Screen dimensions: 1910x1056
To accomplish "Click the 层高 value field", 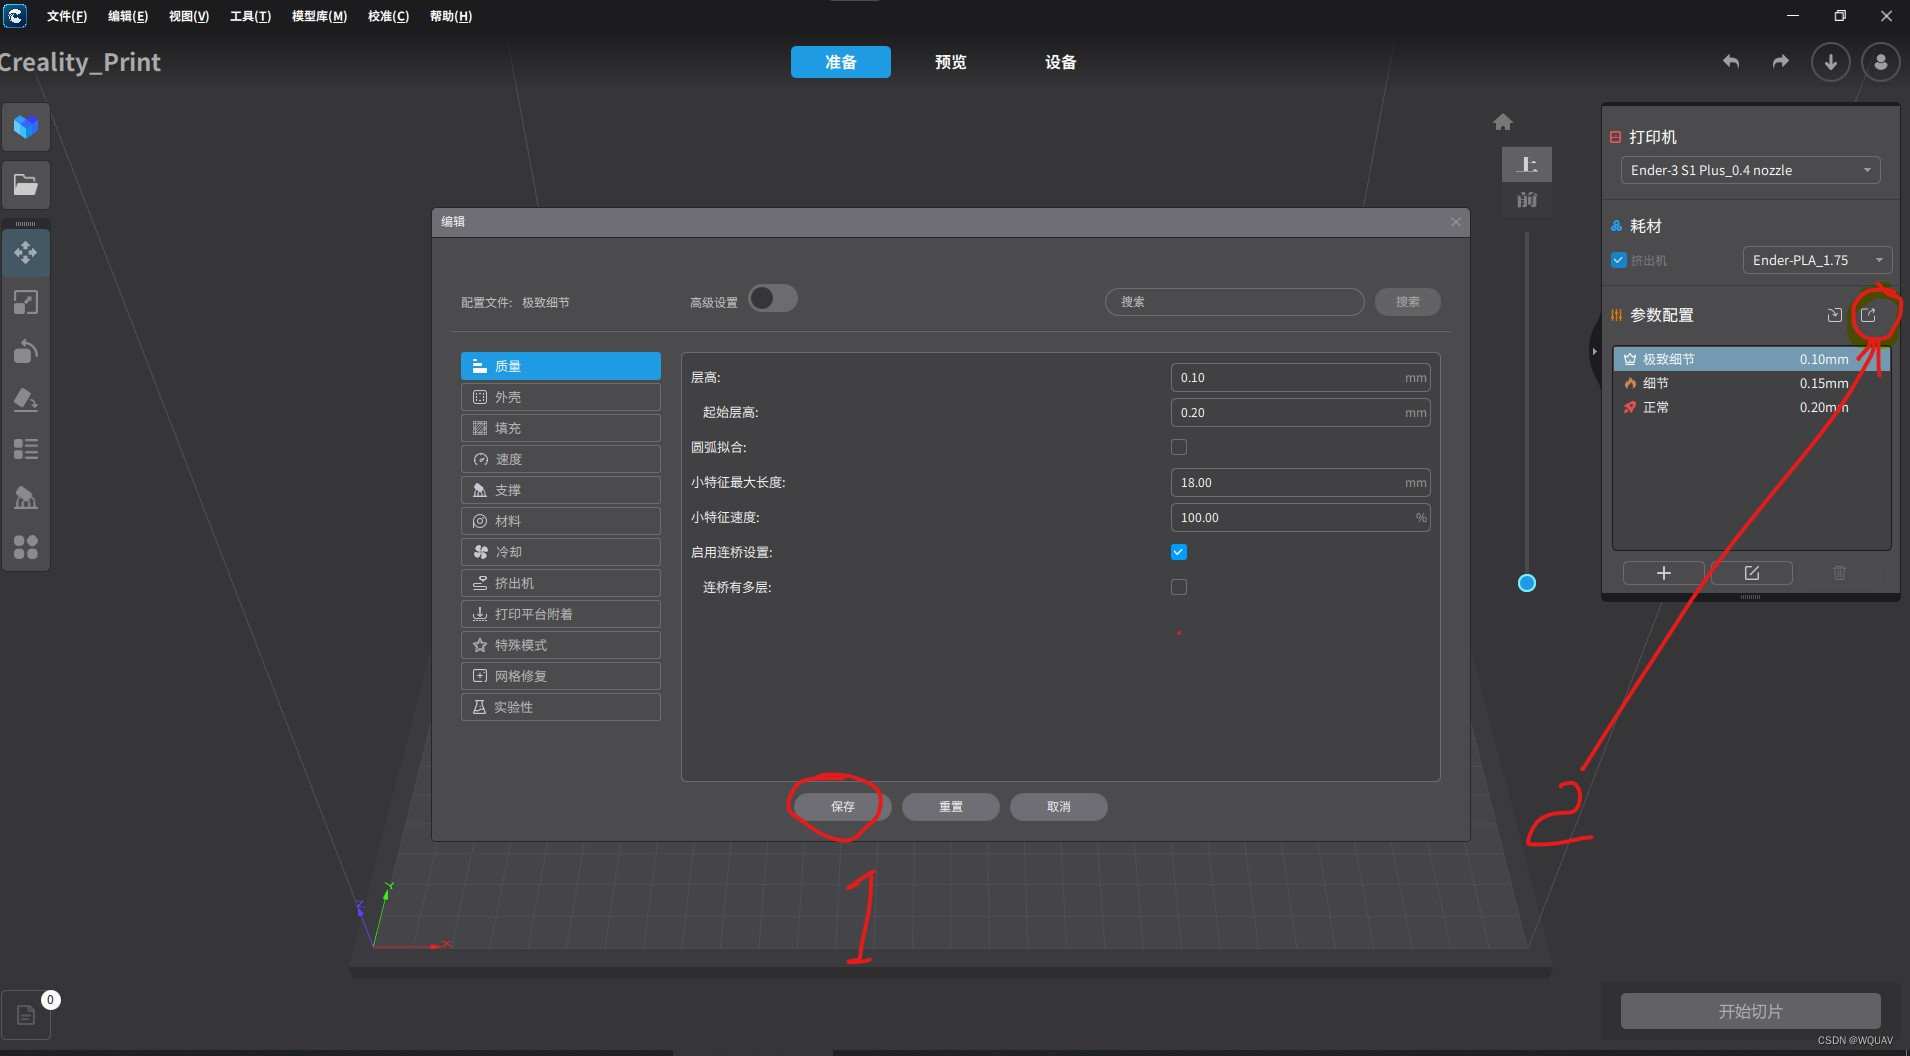I will pyautogui.click(x=1300, y=378).
